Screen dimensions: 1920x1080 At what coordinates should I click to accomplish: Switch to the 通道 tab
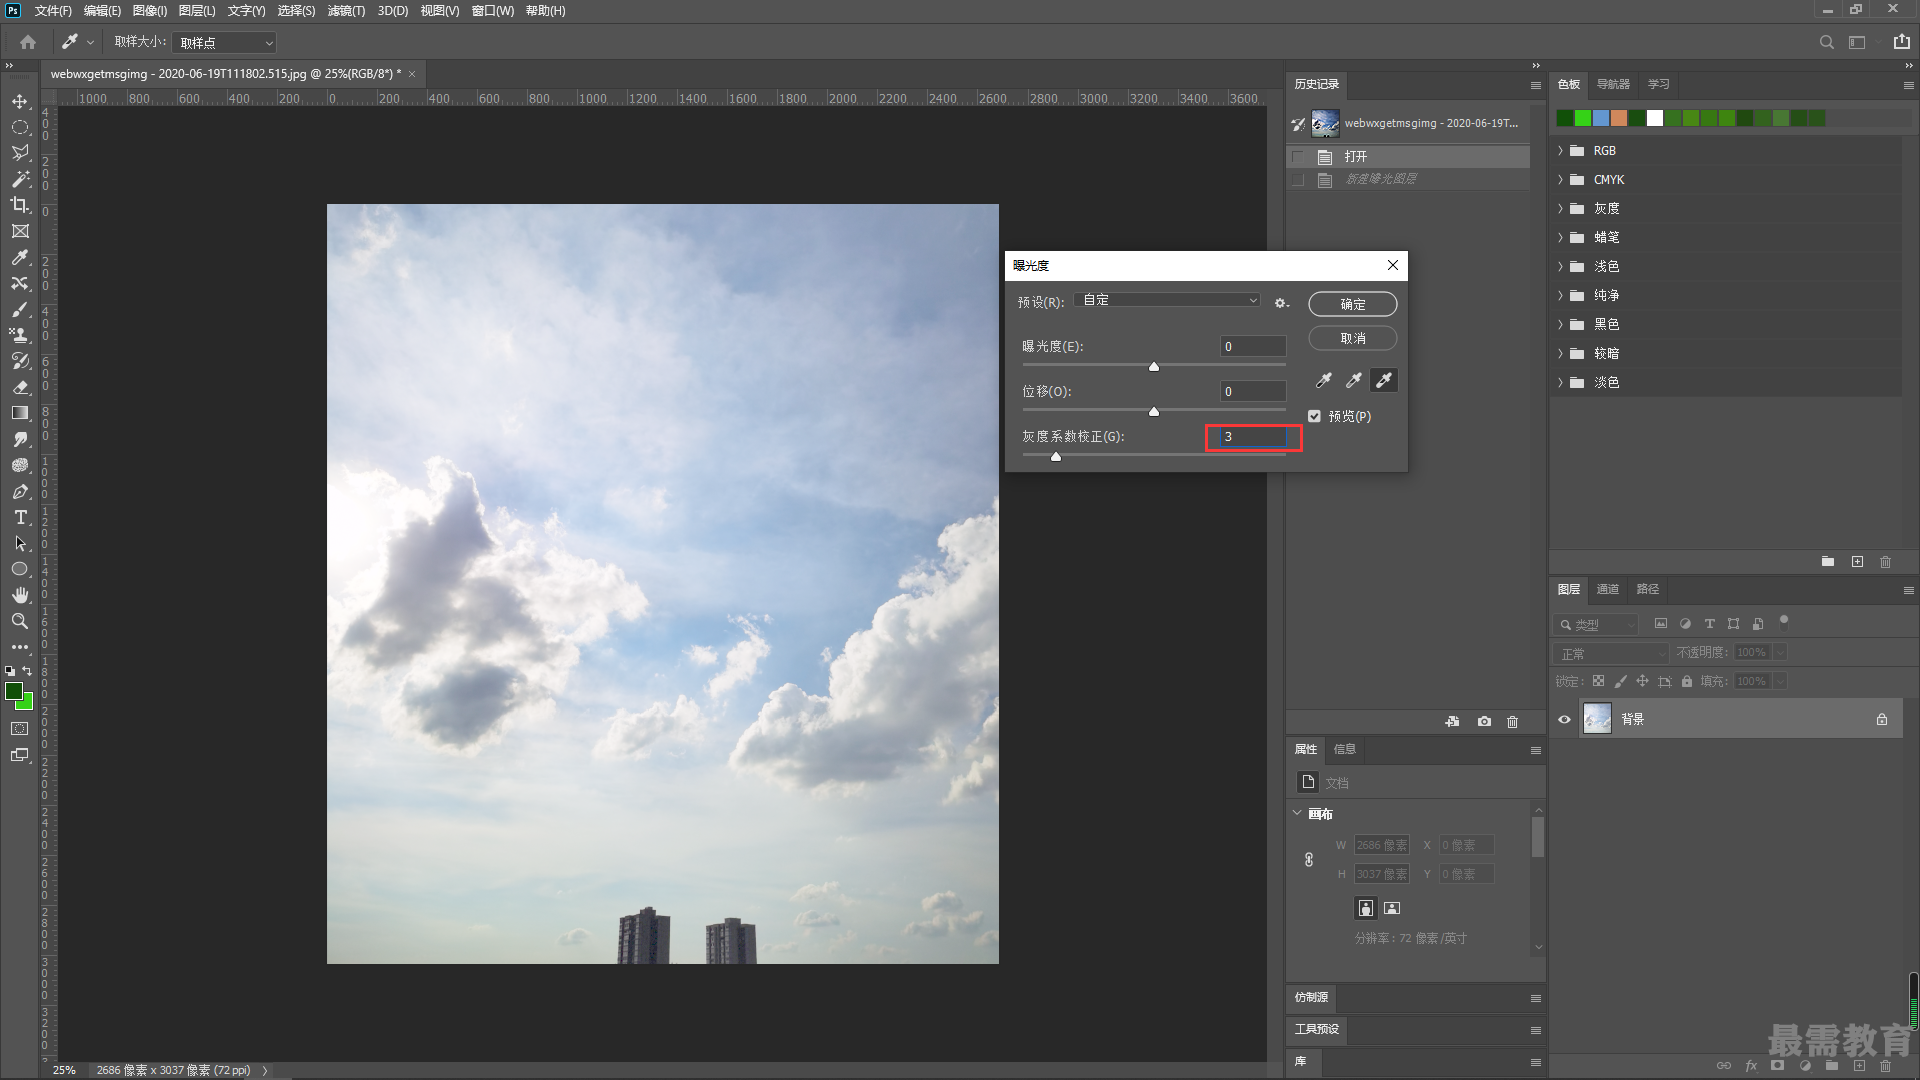click(1608, 589)
